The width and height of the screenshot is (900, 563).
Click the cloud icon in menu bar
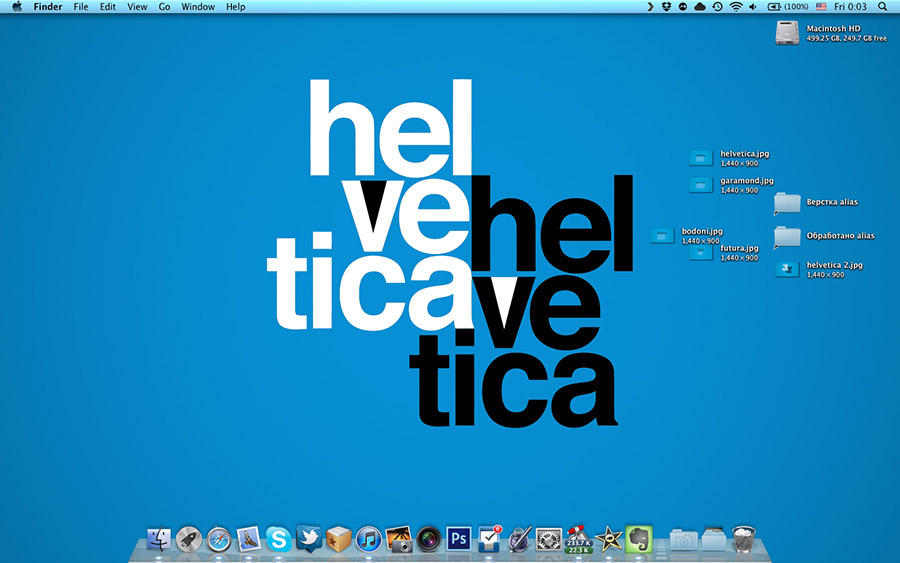[x=700, y=7]
